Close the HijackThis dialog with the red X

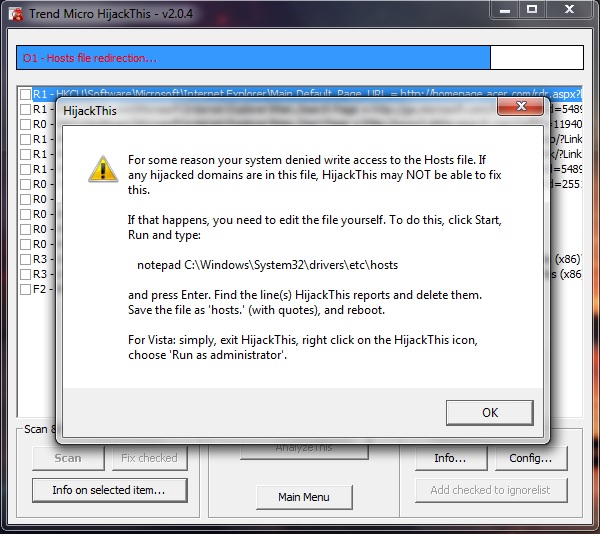(520, 106)
